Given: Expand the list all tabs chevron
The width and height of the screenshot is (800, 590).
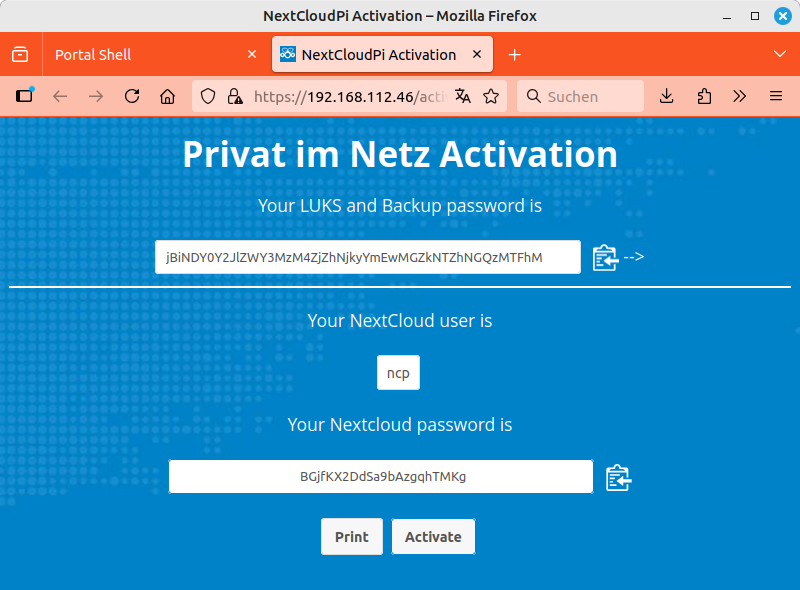Looking at the screenshot, I should (x=780, y=54).
